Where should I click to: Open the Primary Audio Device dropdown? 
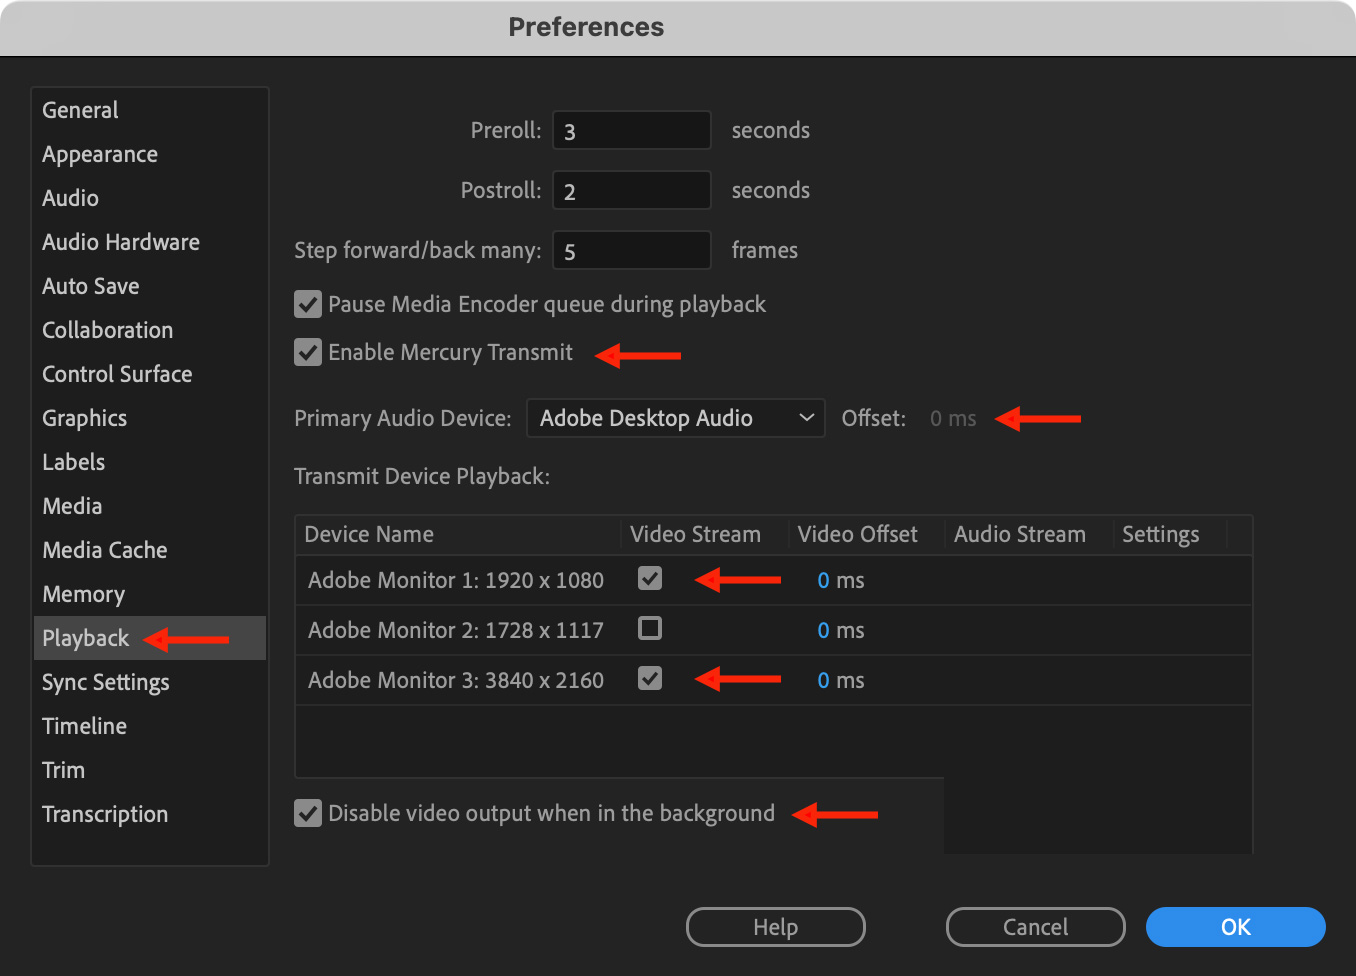click(x=676, y=418)
